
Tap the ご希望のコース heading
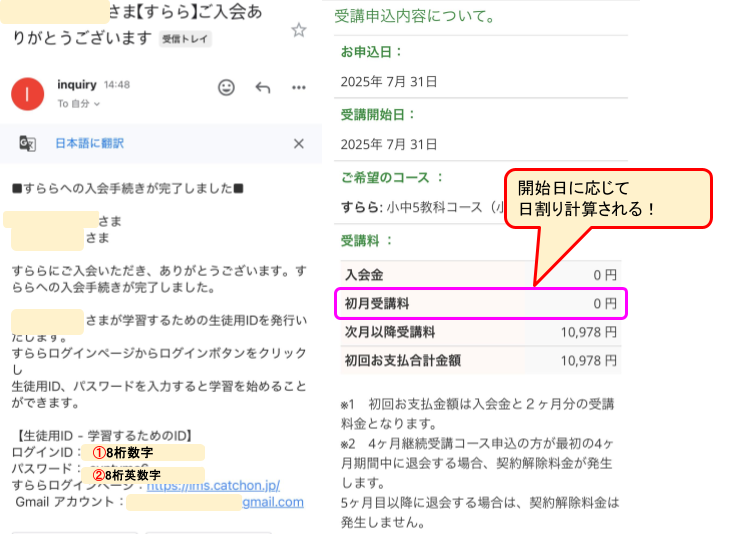tap(392, 178)
